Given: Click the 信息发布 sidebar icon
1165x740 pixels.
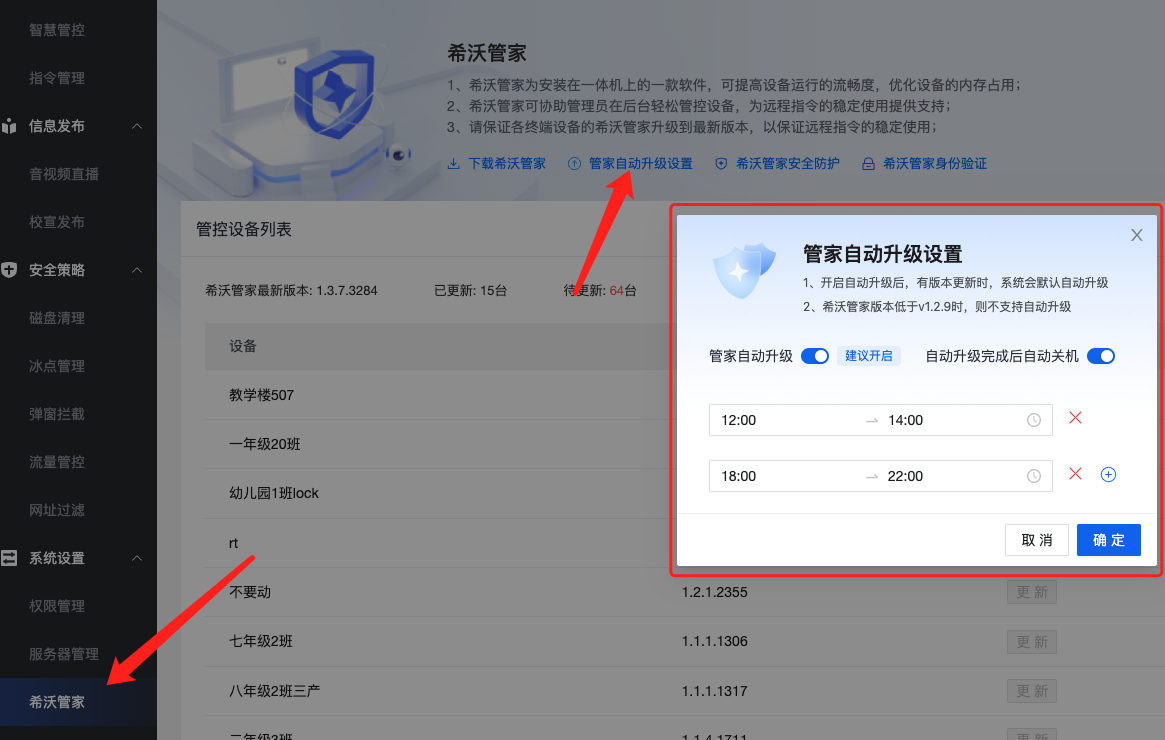Looking at the screenshot, I should 9,126.
